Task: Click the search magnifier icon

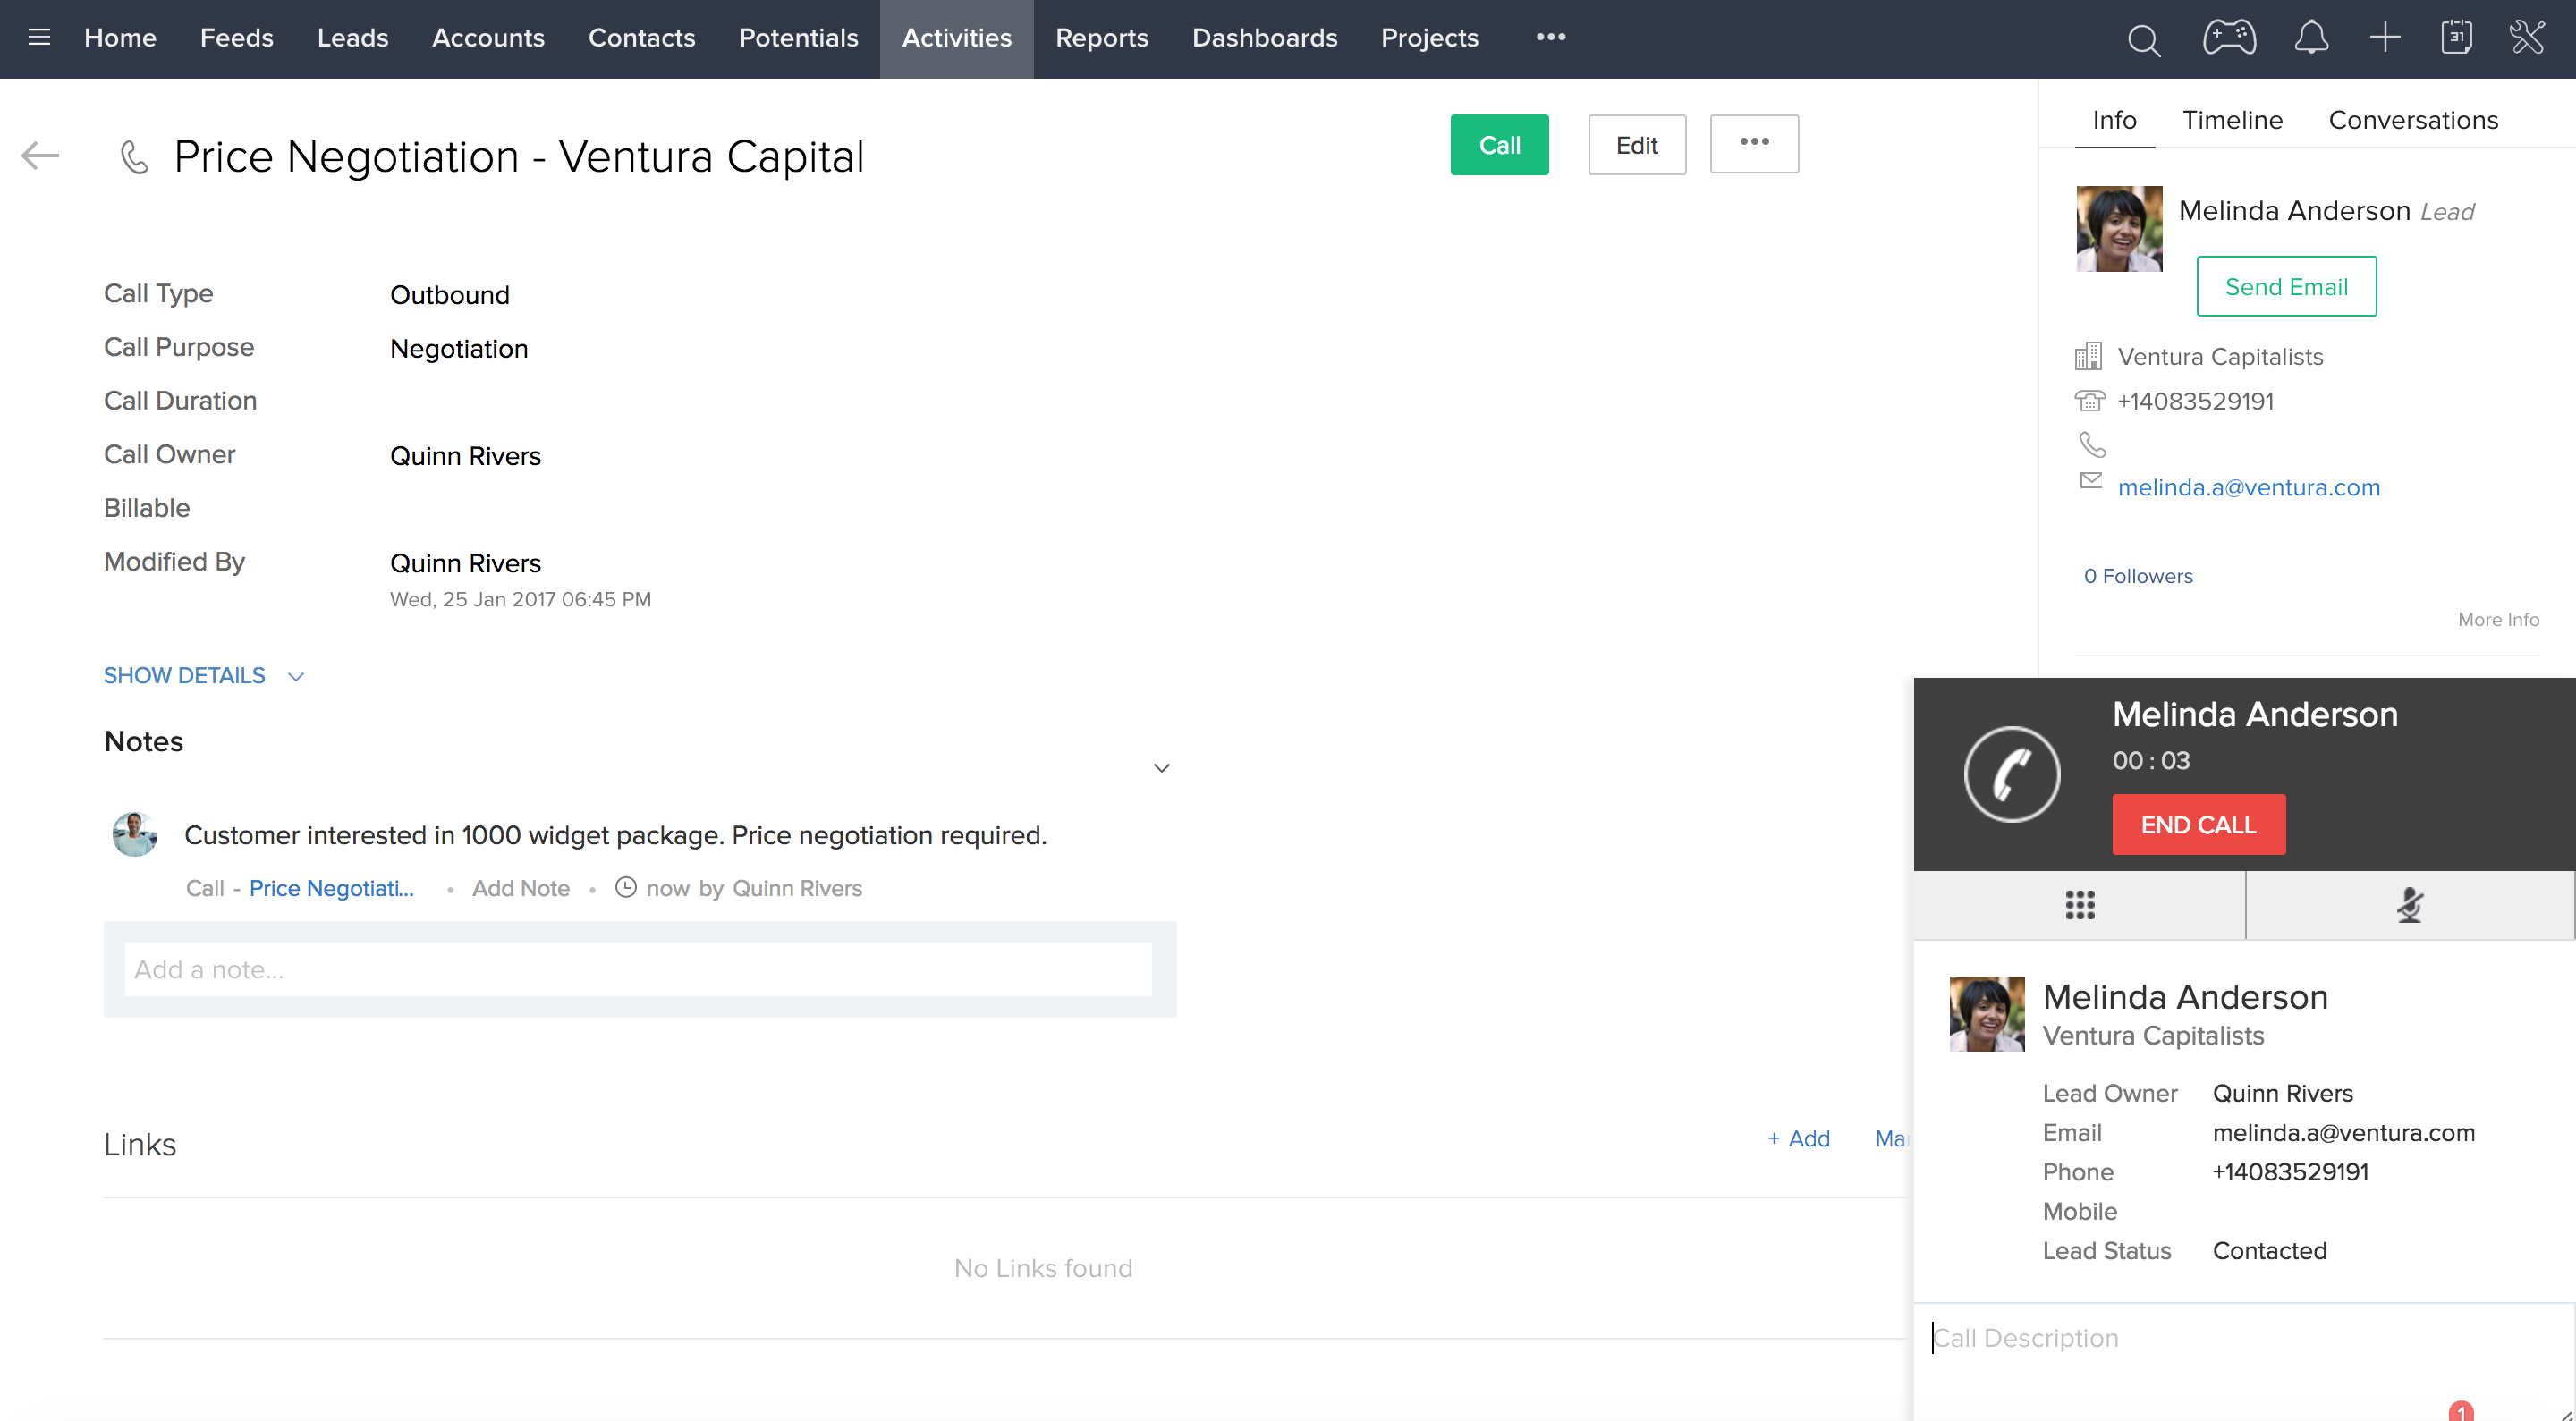Action: click(x=2143, y=40)
